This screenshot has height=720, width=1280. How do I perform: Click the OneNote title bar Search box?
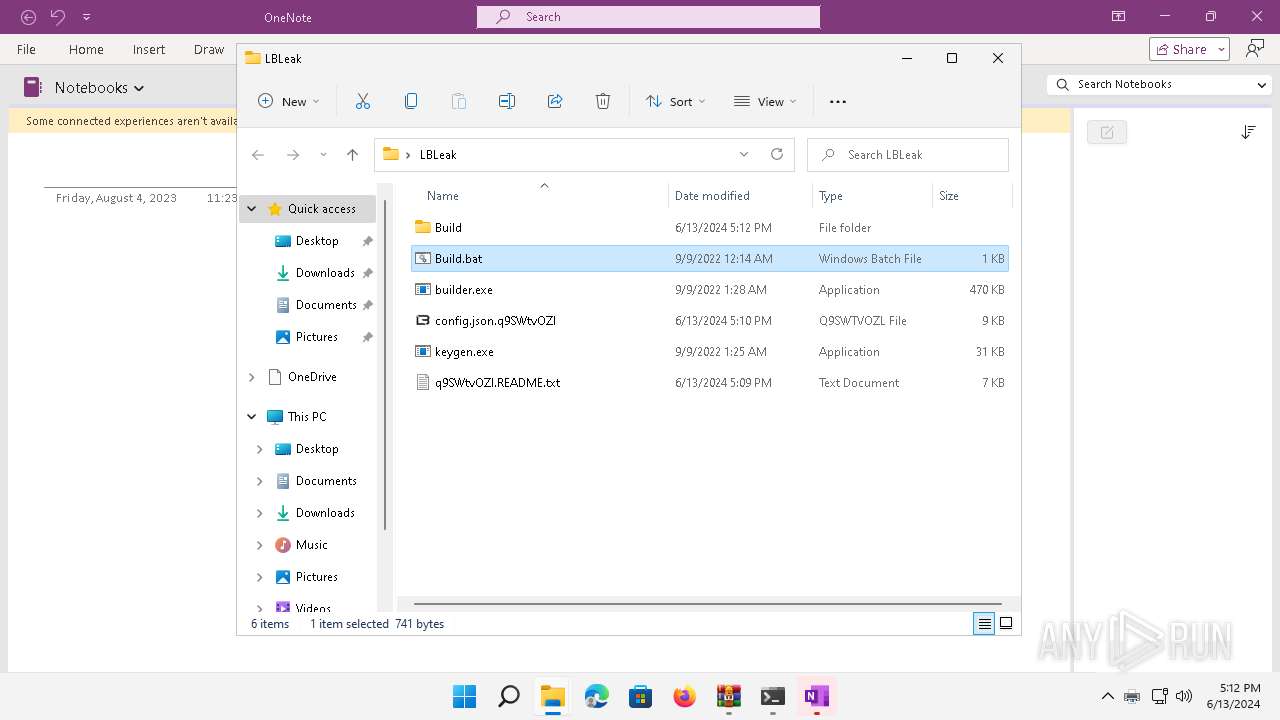point(649,17)
